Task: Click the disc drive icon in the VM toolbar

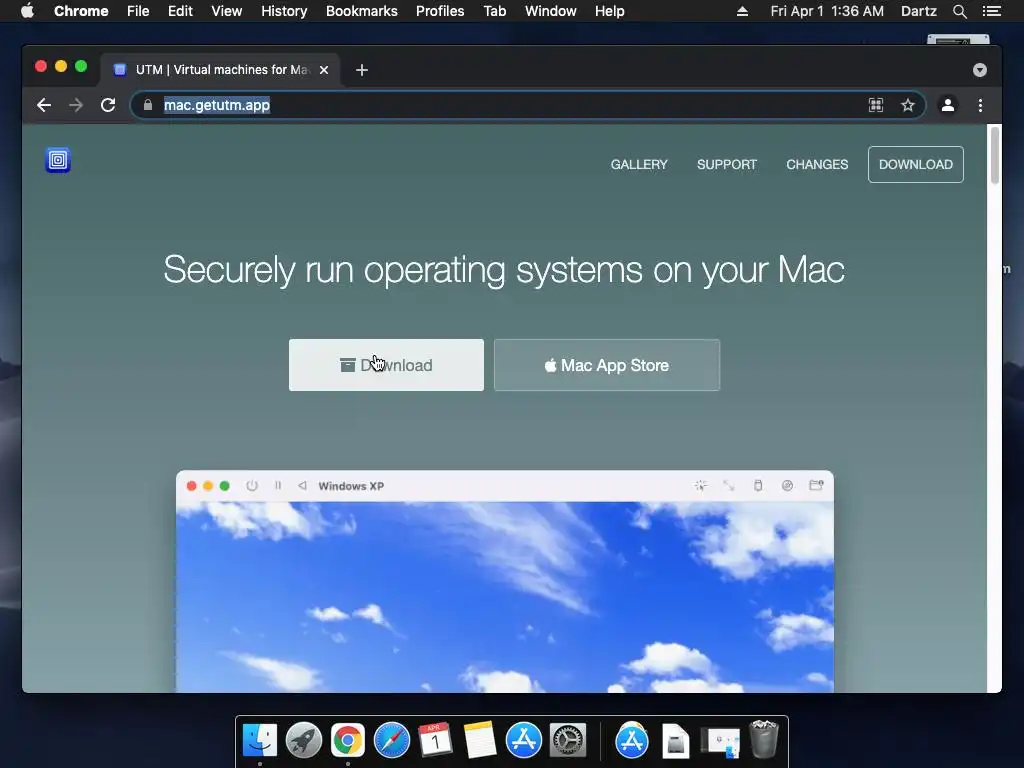Action: pos(788,485)
